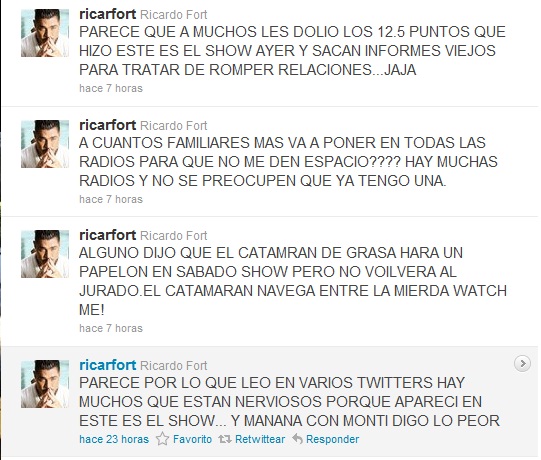Click the Favorito star icon
This screenshot has width=541, height=460.
click(162, 439)
